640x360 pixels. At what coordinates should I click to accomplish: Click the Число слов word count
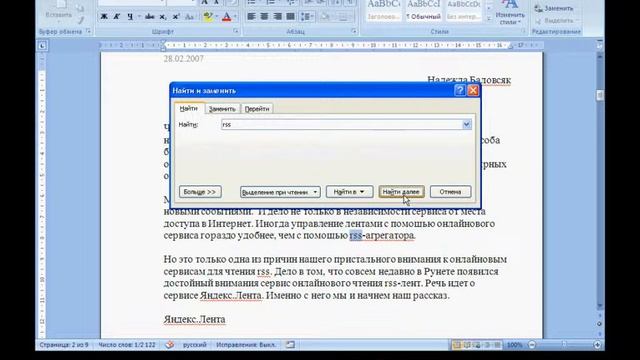coord(127,345)
